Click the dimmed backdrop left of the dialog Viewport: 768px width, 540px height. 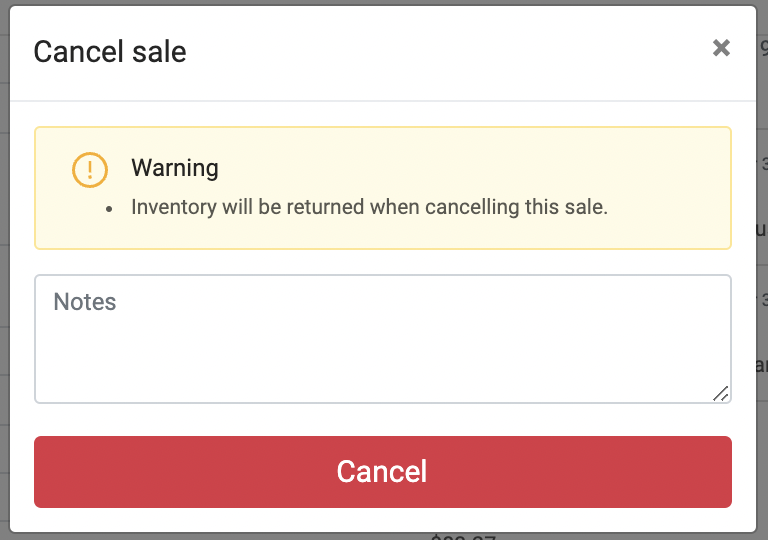(x=4, y=300)
